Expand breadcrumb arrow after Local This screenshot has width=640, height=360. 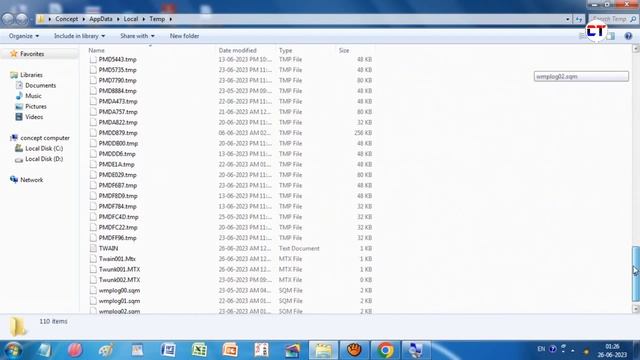point(144,19)
